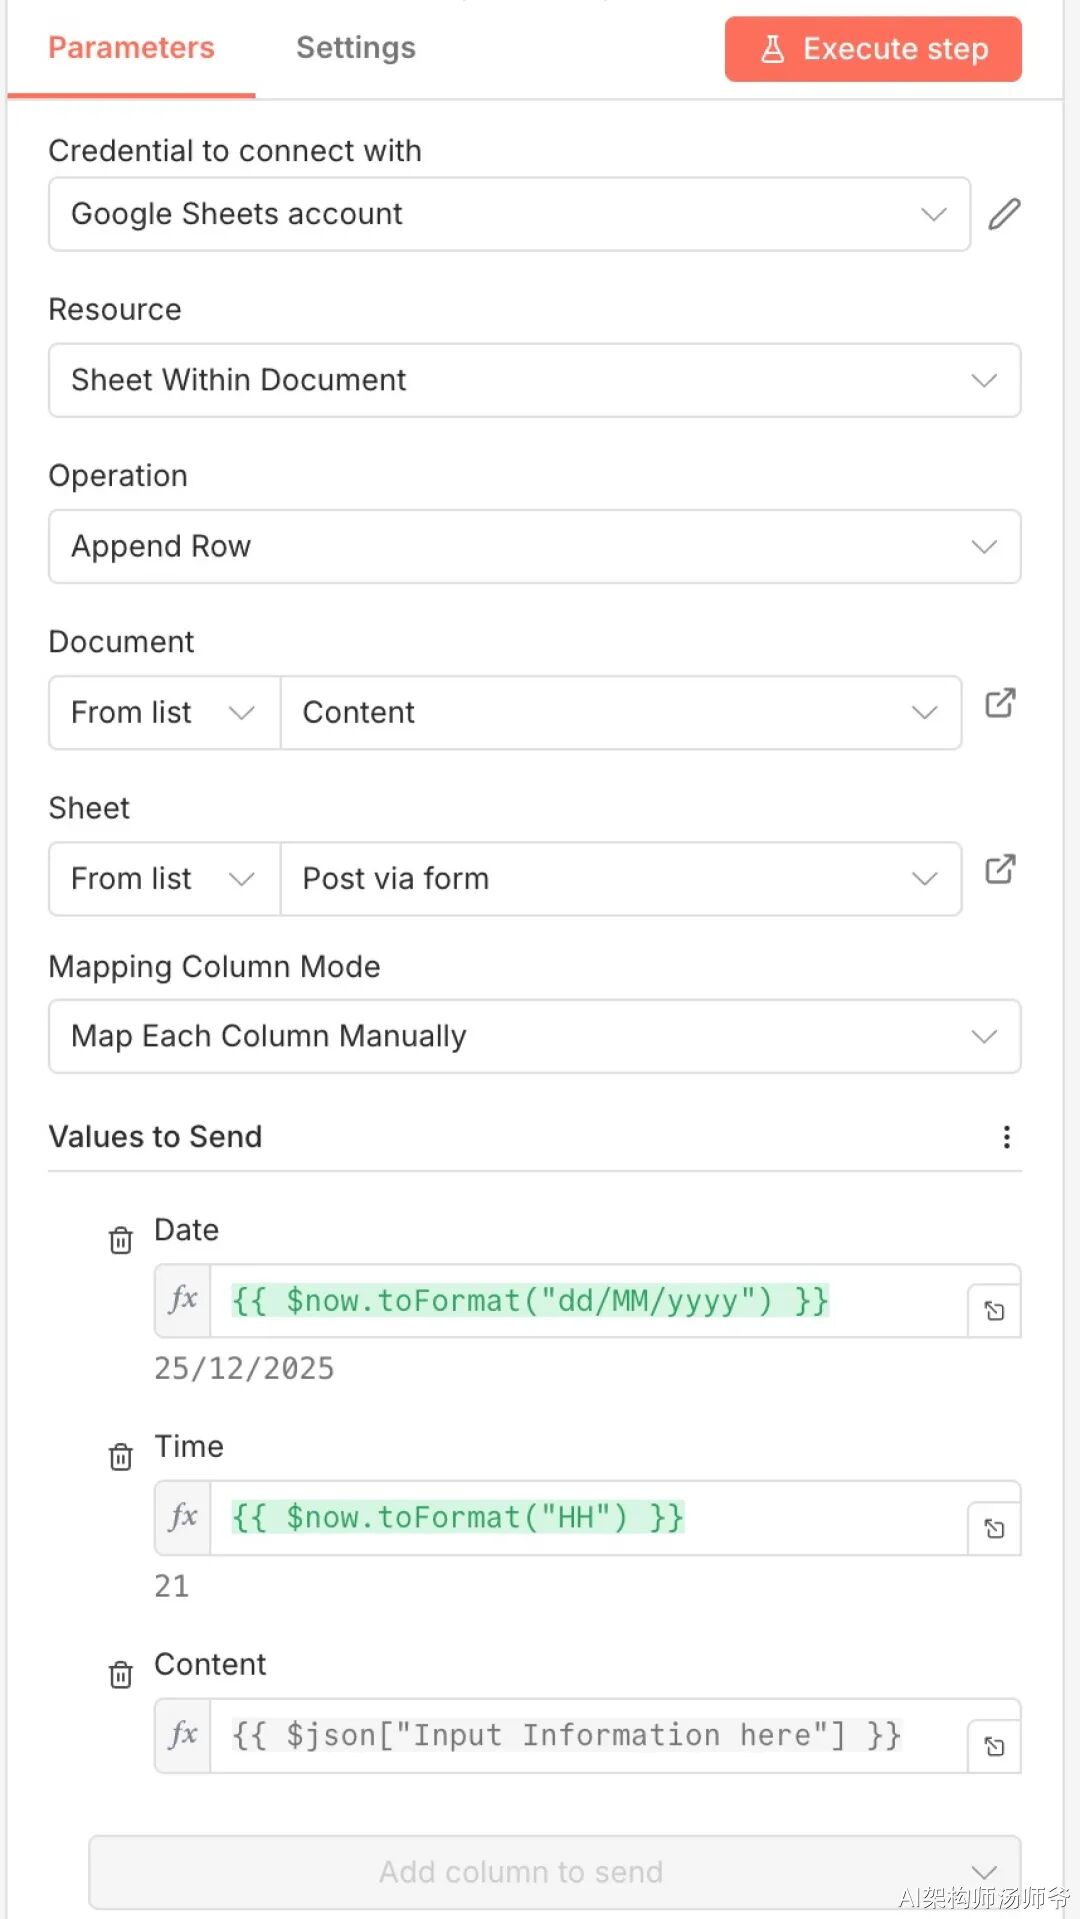Viewport: 1080px width, 1919px height.
Task: Remove the Time column using trash icon
Action: [121, 1457]
